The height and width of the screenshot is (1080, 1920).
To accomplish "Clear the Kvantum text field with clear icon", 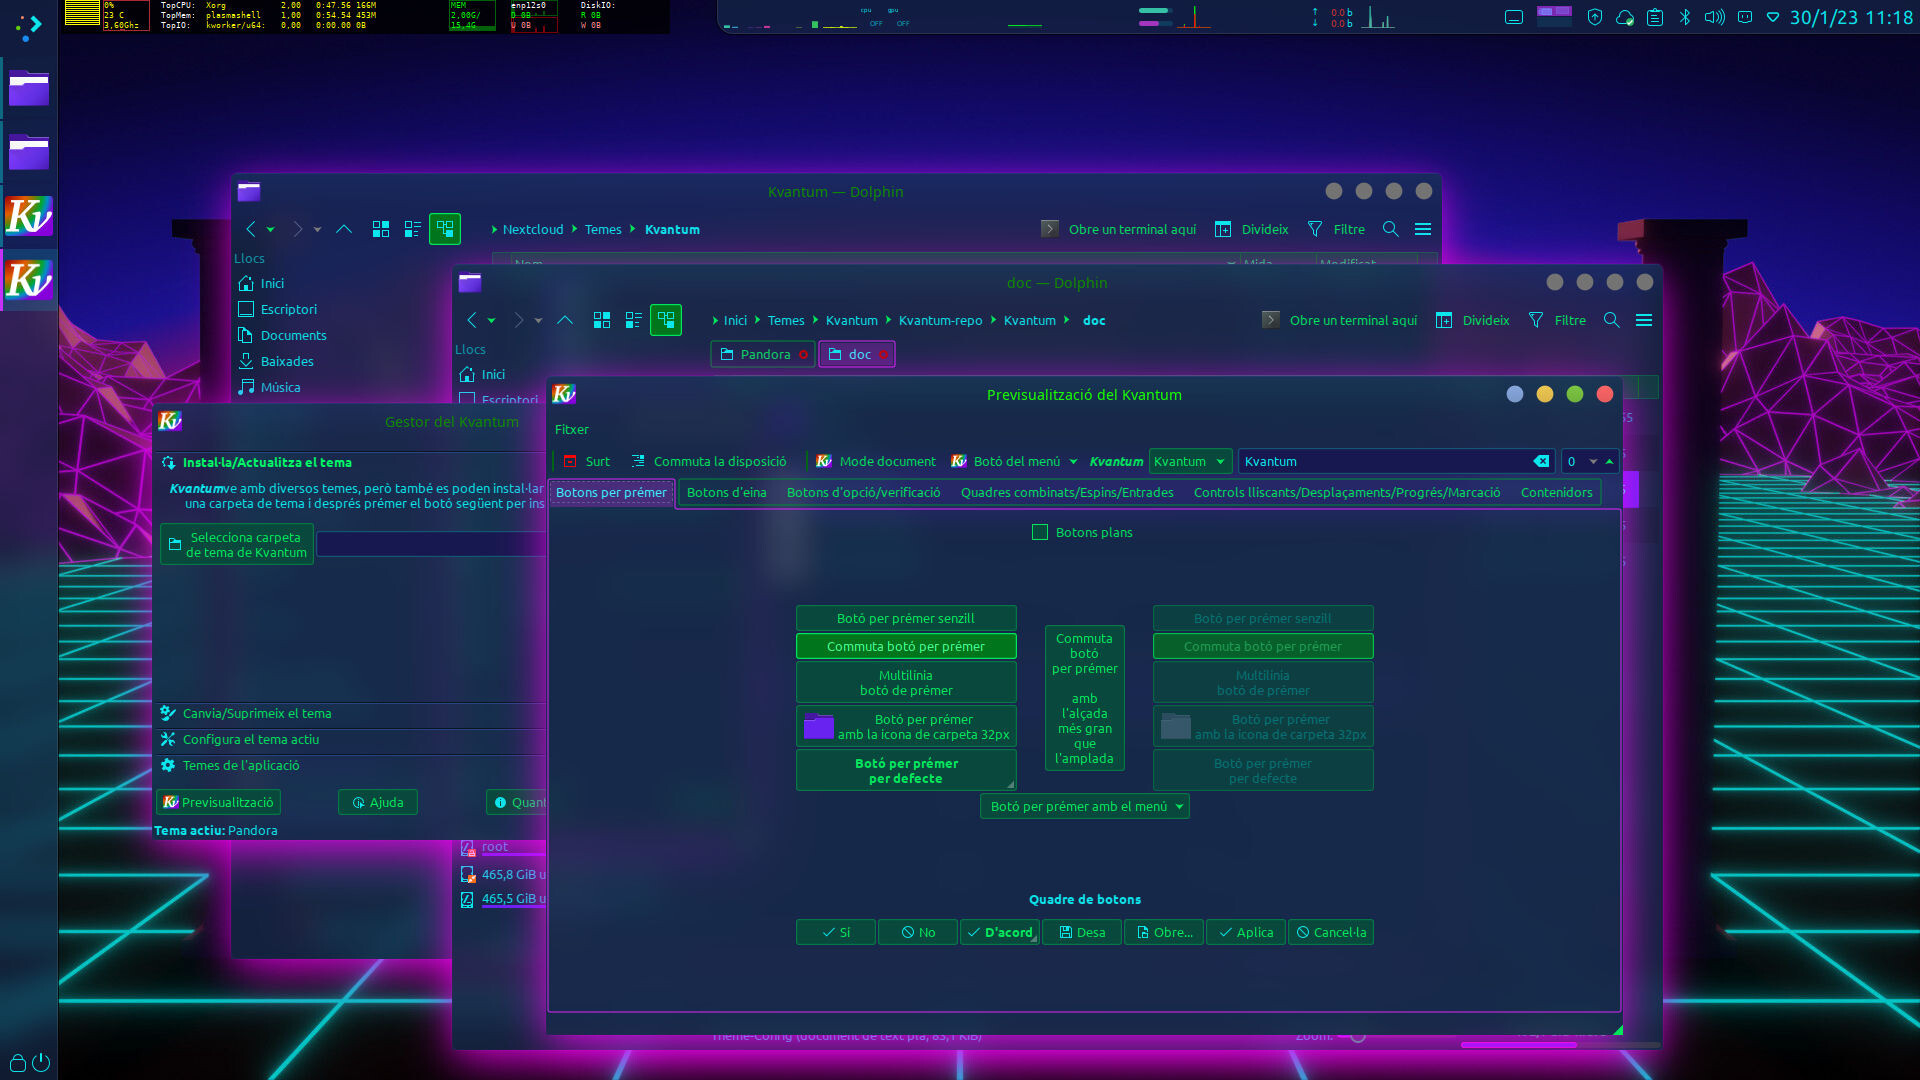I will [x=1541, y=461].
